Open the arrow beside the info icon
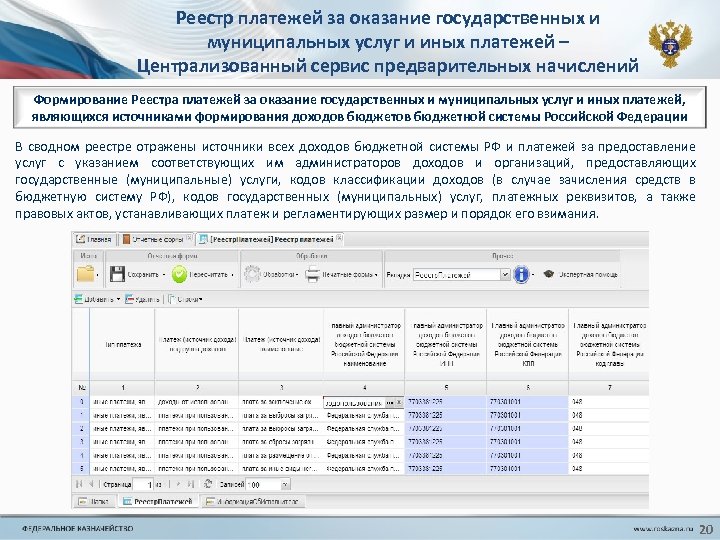The width and height of the screenshot is (720, 540). tap(533, 275)
